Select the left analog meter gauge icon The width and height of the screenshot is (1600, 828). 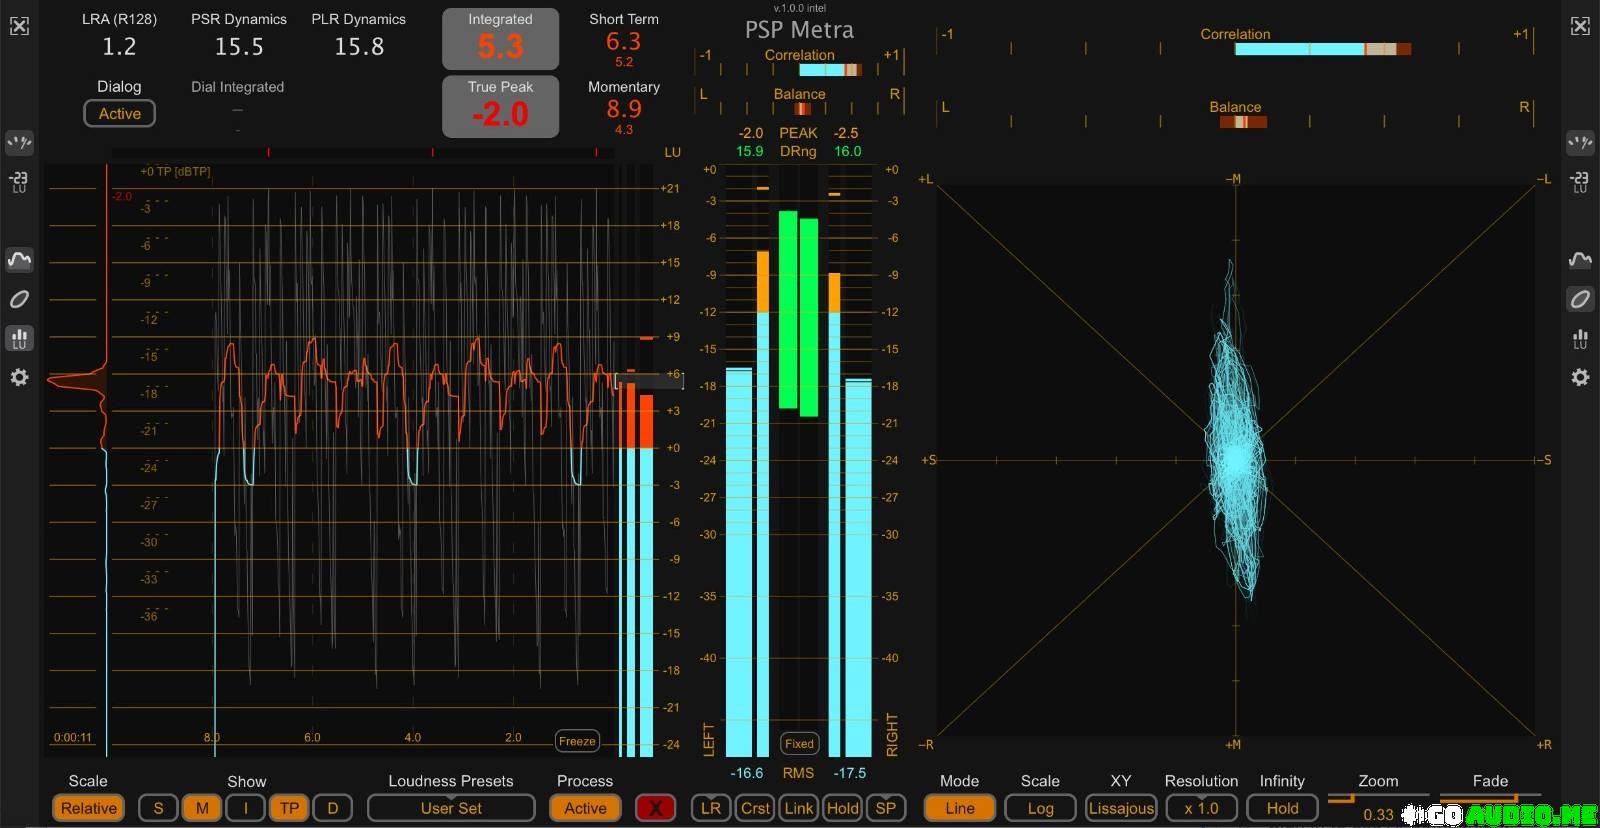pyautogui.click(x=19, y=143)
